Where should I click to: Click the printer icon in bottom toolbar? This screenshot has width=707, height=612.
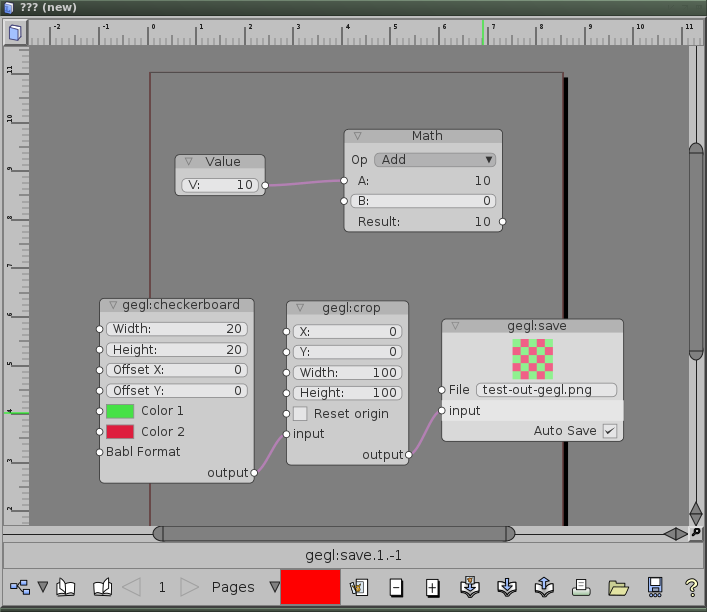pos(581,588)
